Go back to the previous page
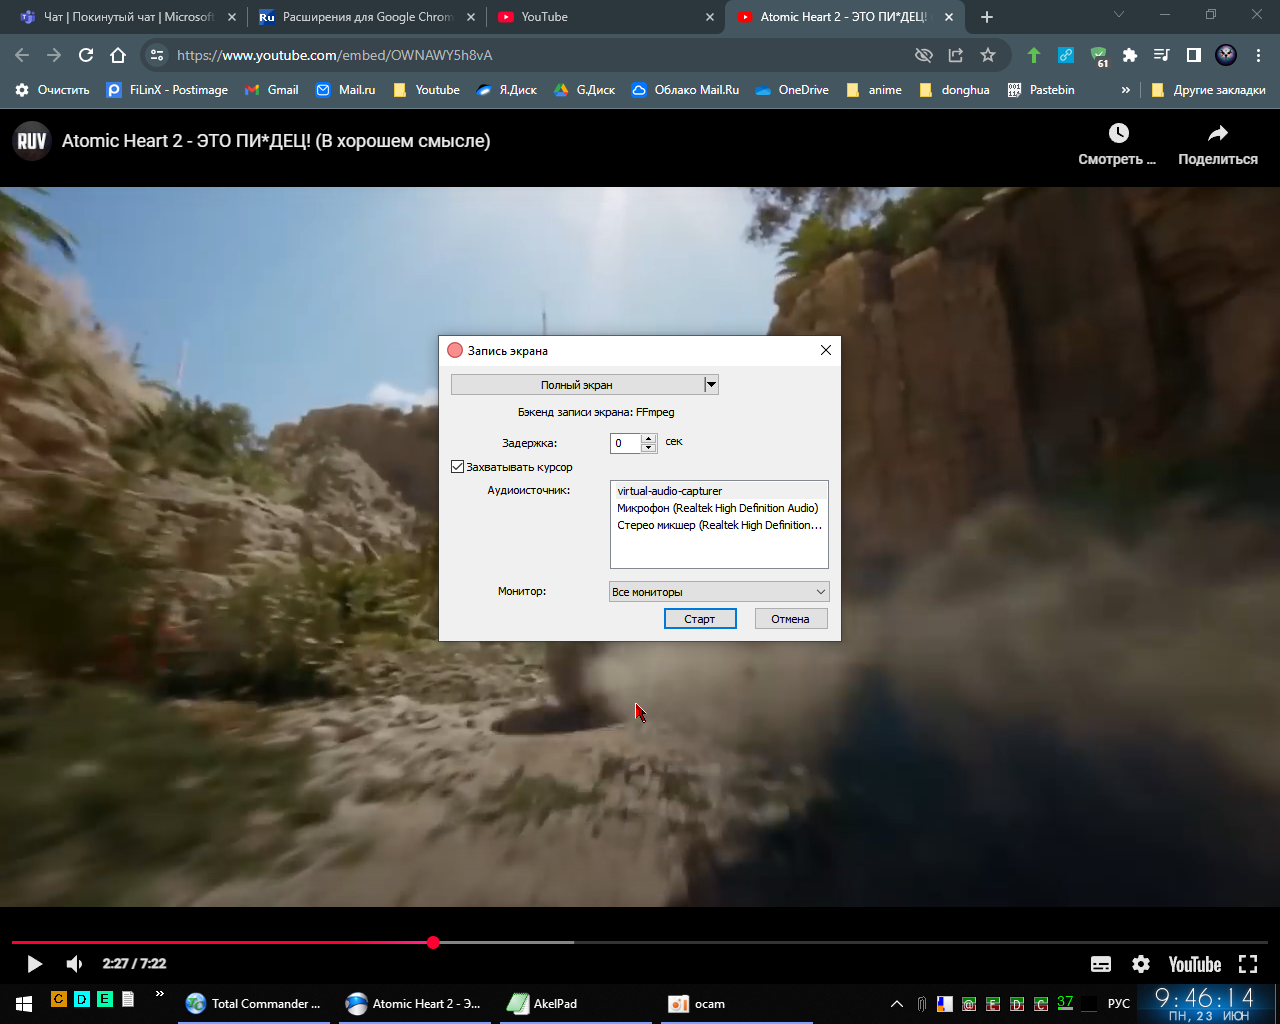 (22, 55)
